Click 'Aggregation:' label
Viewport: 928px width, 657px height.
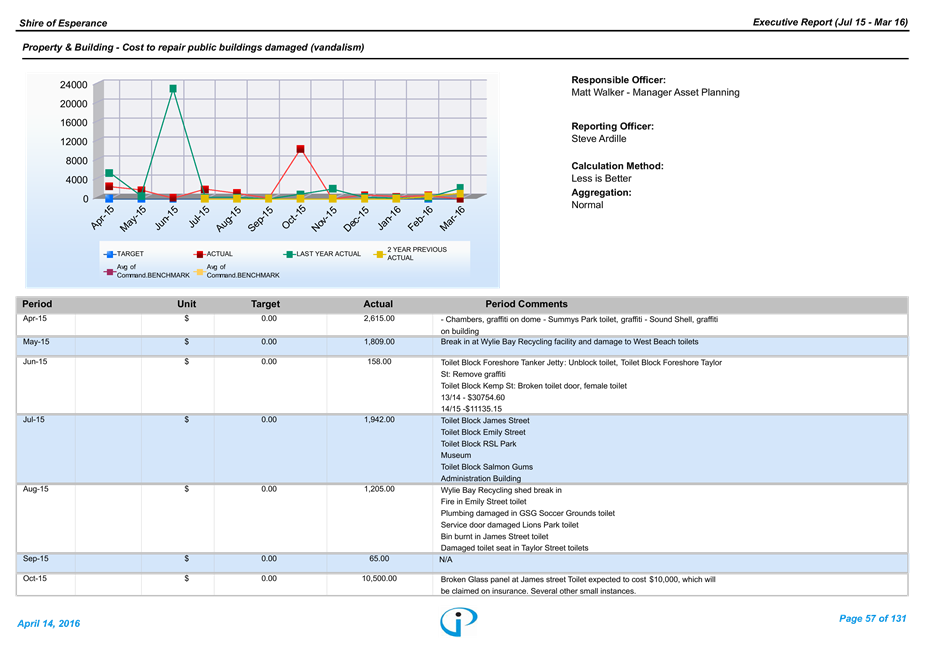(x=601, y=192)
